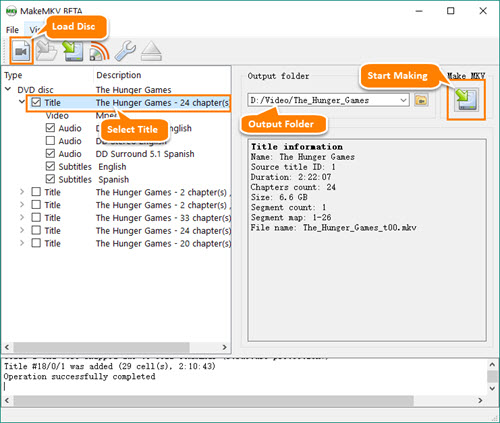This screenshot has width=500, height=423.
Task: Uncheck the Title with 24 chapters that is selected
Action: pyautogui.click(x=36, y=102)
